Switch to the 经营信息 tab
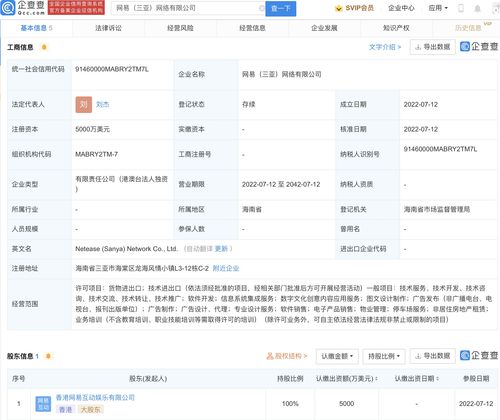The height and width of the screenshot is (420, 500). (252, 28)
